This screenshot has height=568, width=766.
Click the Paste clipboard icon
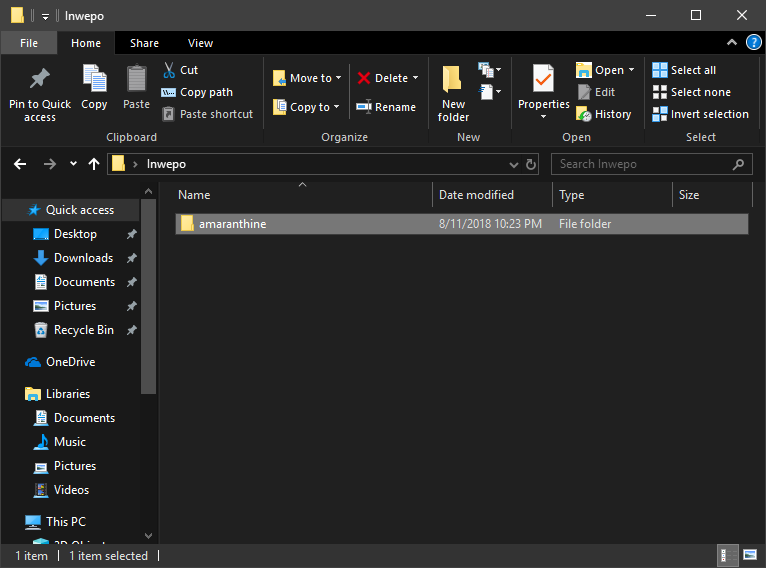[136, 80]
